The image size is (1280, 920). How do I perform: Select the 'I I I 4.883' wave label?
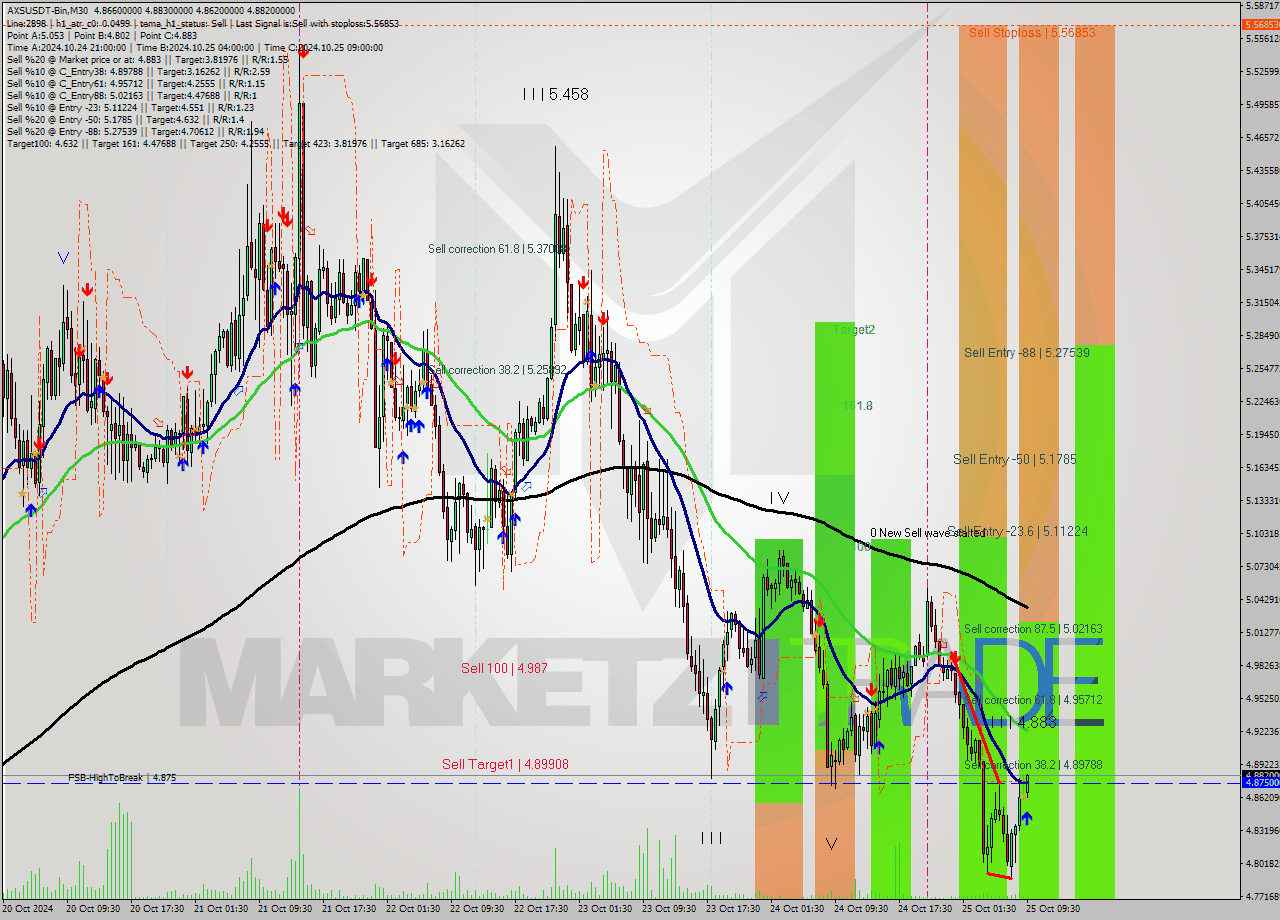[1023, 721]
